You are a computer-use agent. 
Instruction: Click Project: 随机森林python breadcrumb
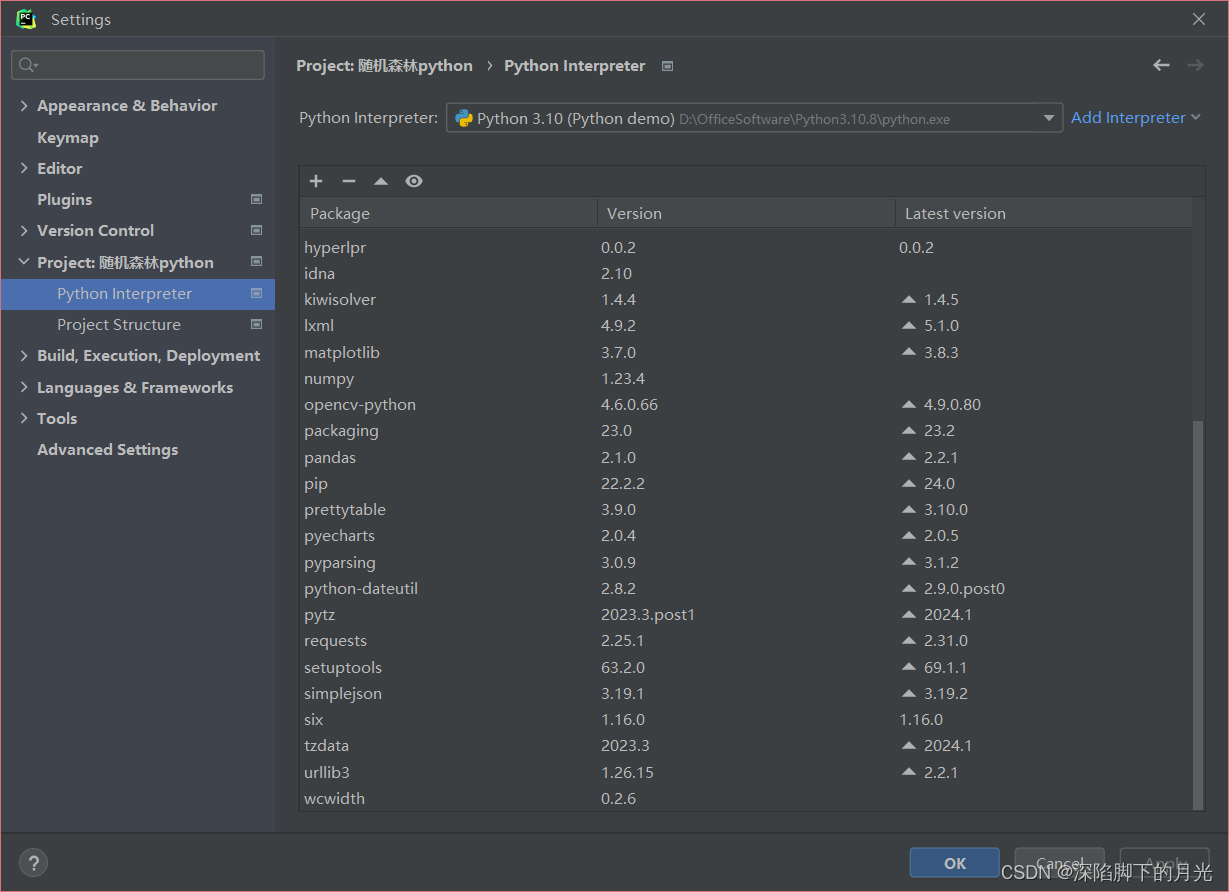click(x=384, y=65)
